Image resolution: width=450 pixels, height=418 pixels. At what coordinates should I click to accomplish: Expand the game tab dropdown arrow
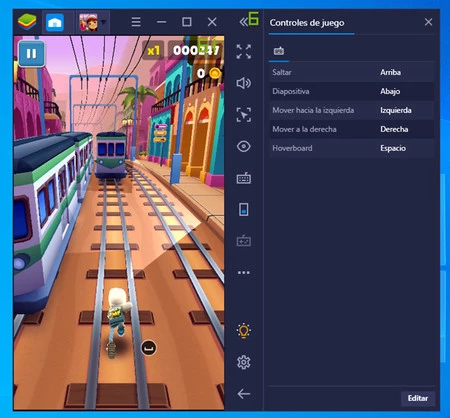click(104, 22)
